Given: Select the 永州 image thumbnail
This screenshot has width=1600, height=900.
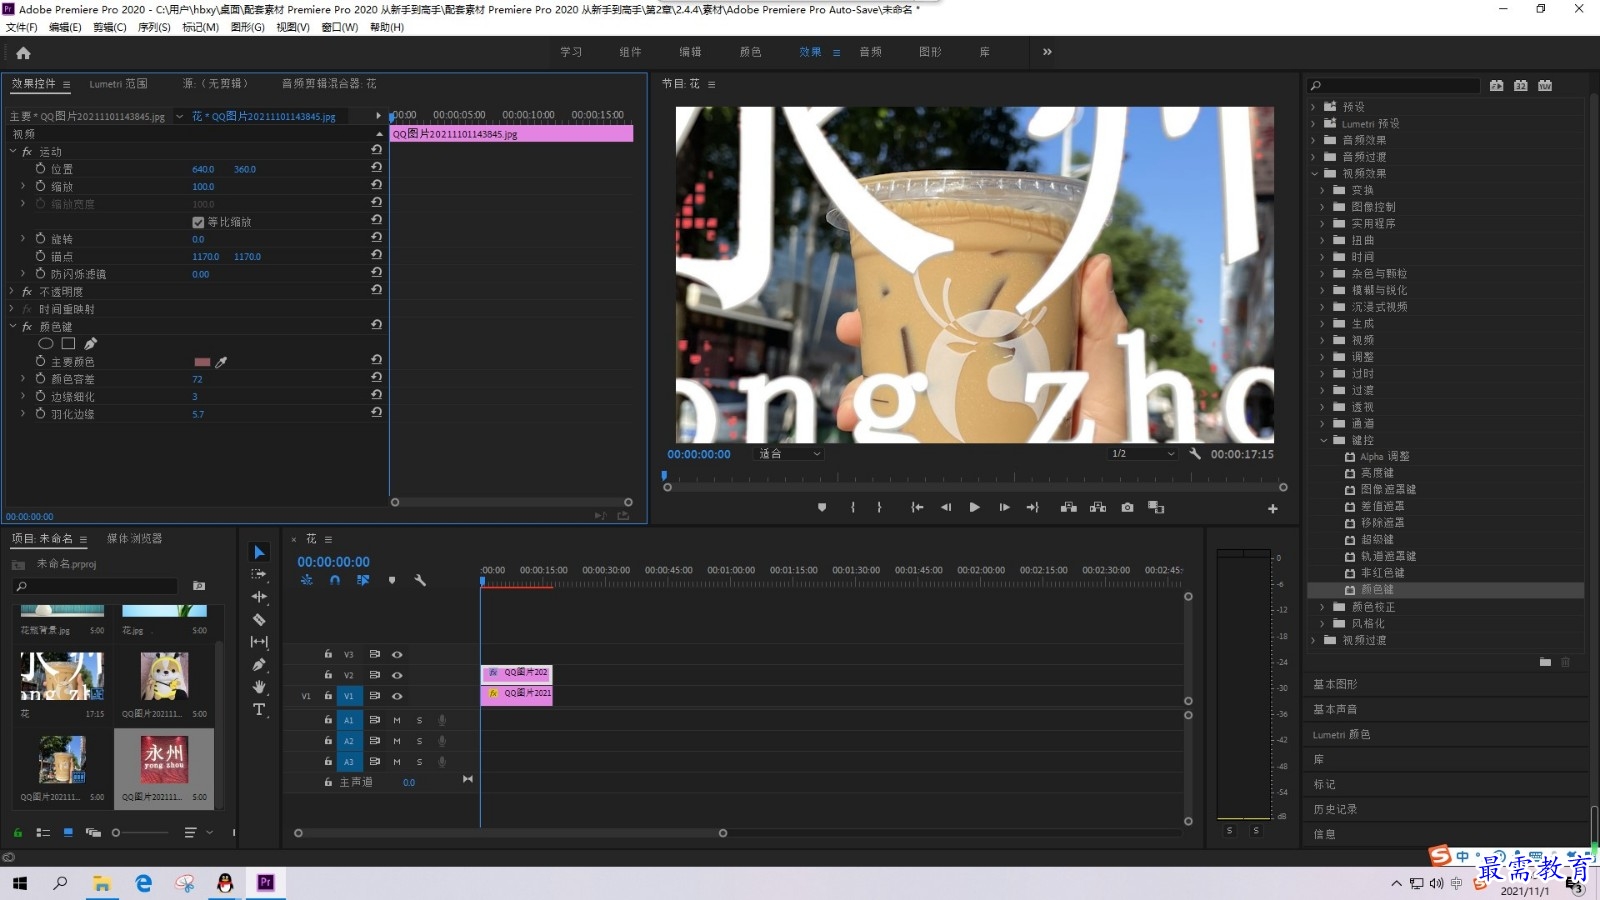Looking at the screenshot, I should point(164,759).
